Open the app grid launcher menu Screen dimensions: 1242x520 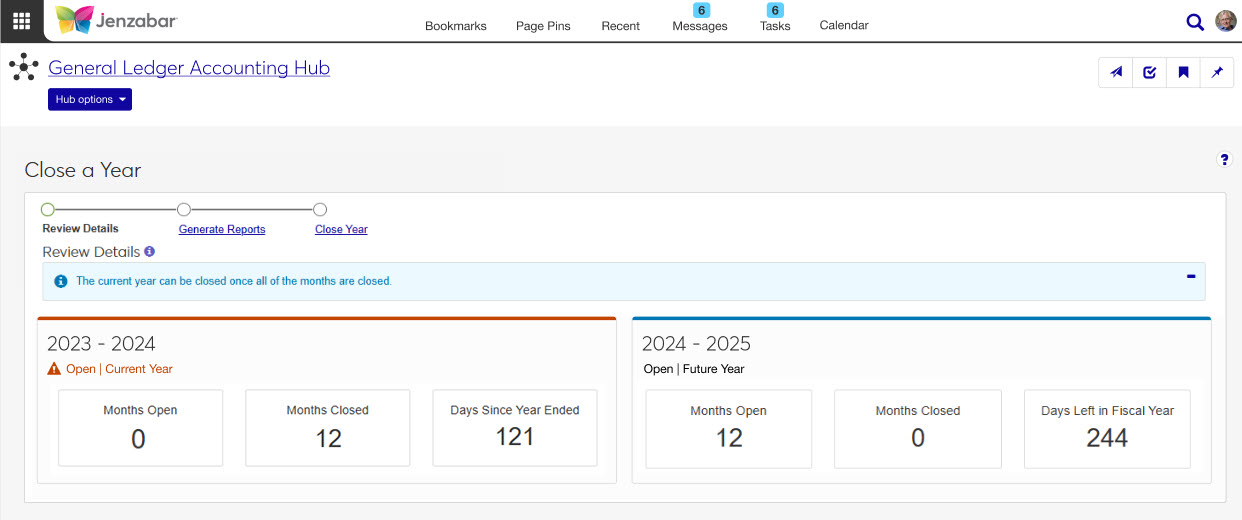[21, 21]
